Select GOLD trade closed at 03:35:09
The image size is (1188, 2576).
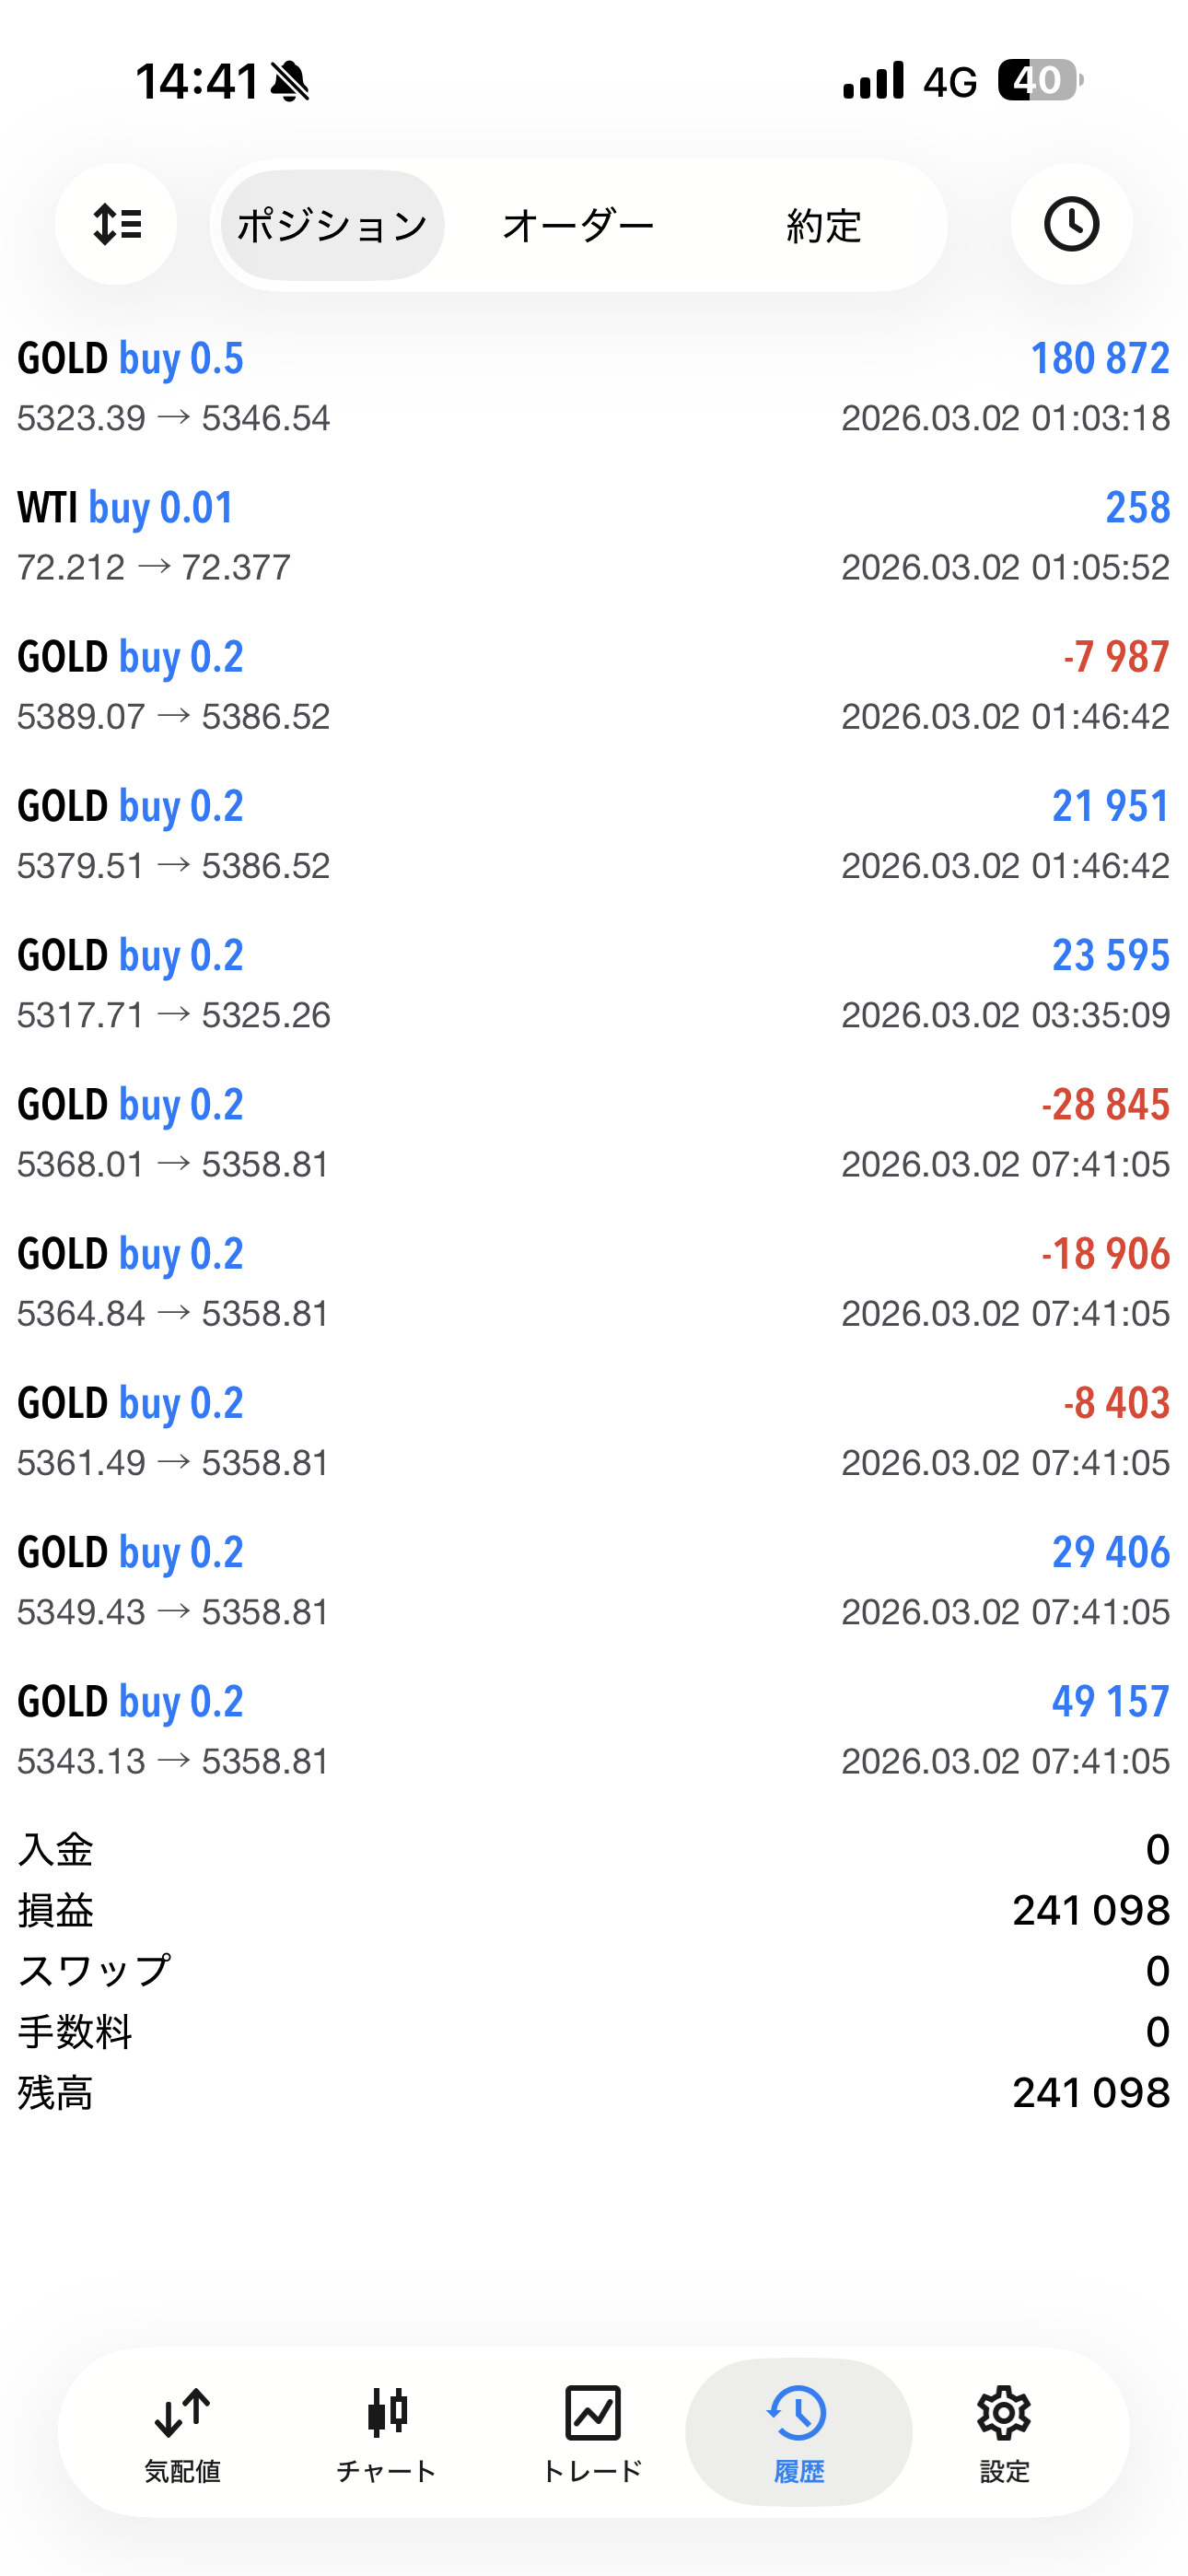[x=594, y=984]
